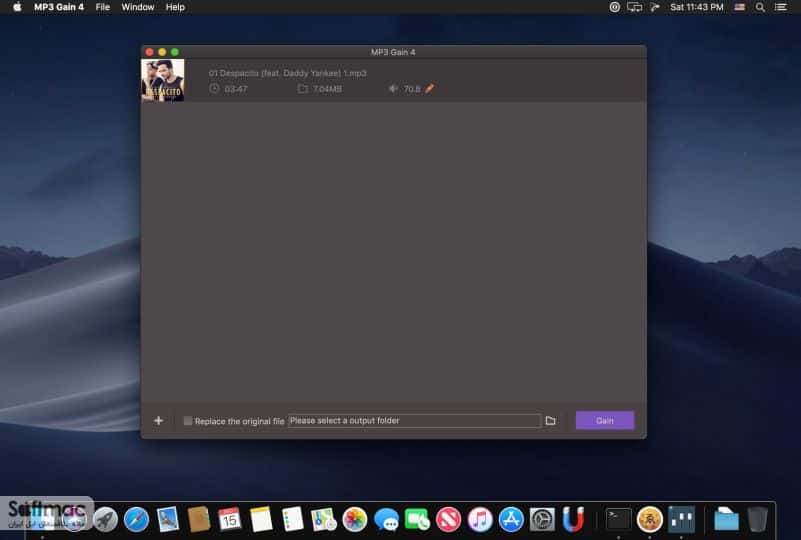The height and width of the screenshot is (540, 801).
Task: Open FaceTime from the dock
Action: tap(417, 520)
